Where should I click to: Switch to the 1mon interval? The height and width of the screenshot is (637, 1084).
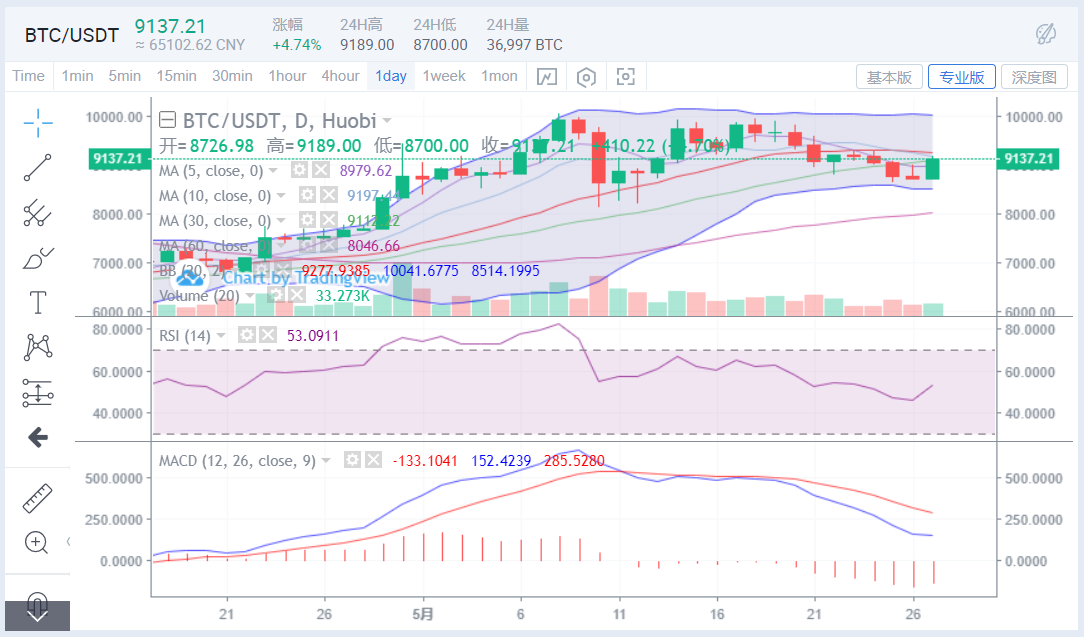[499, 76]
